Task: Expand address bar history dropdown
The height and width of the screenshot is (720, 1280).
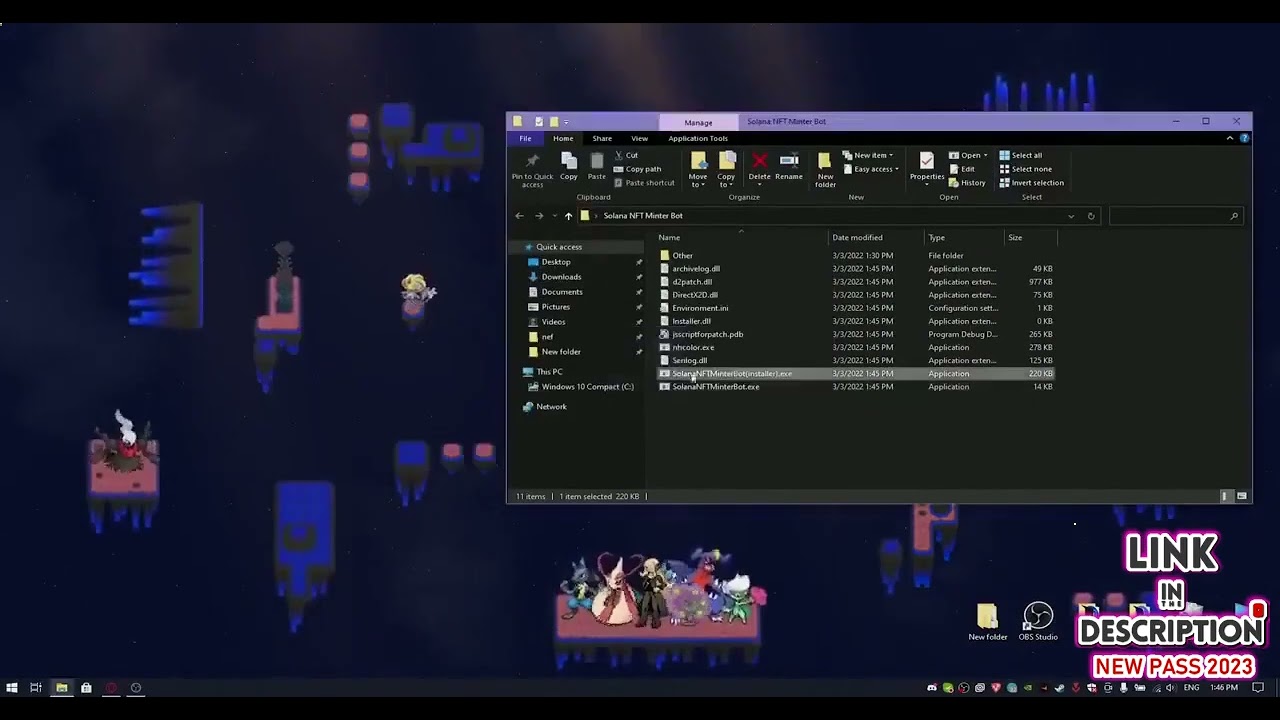Action: coord(1071,216)
